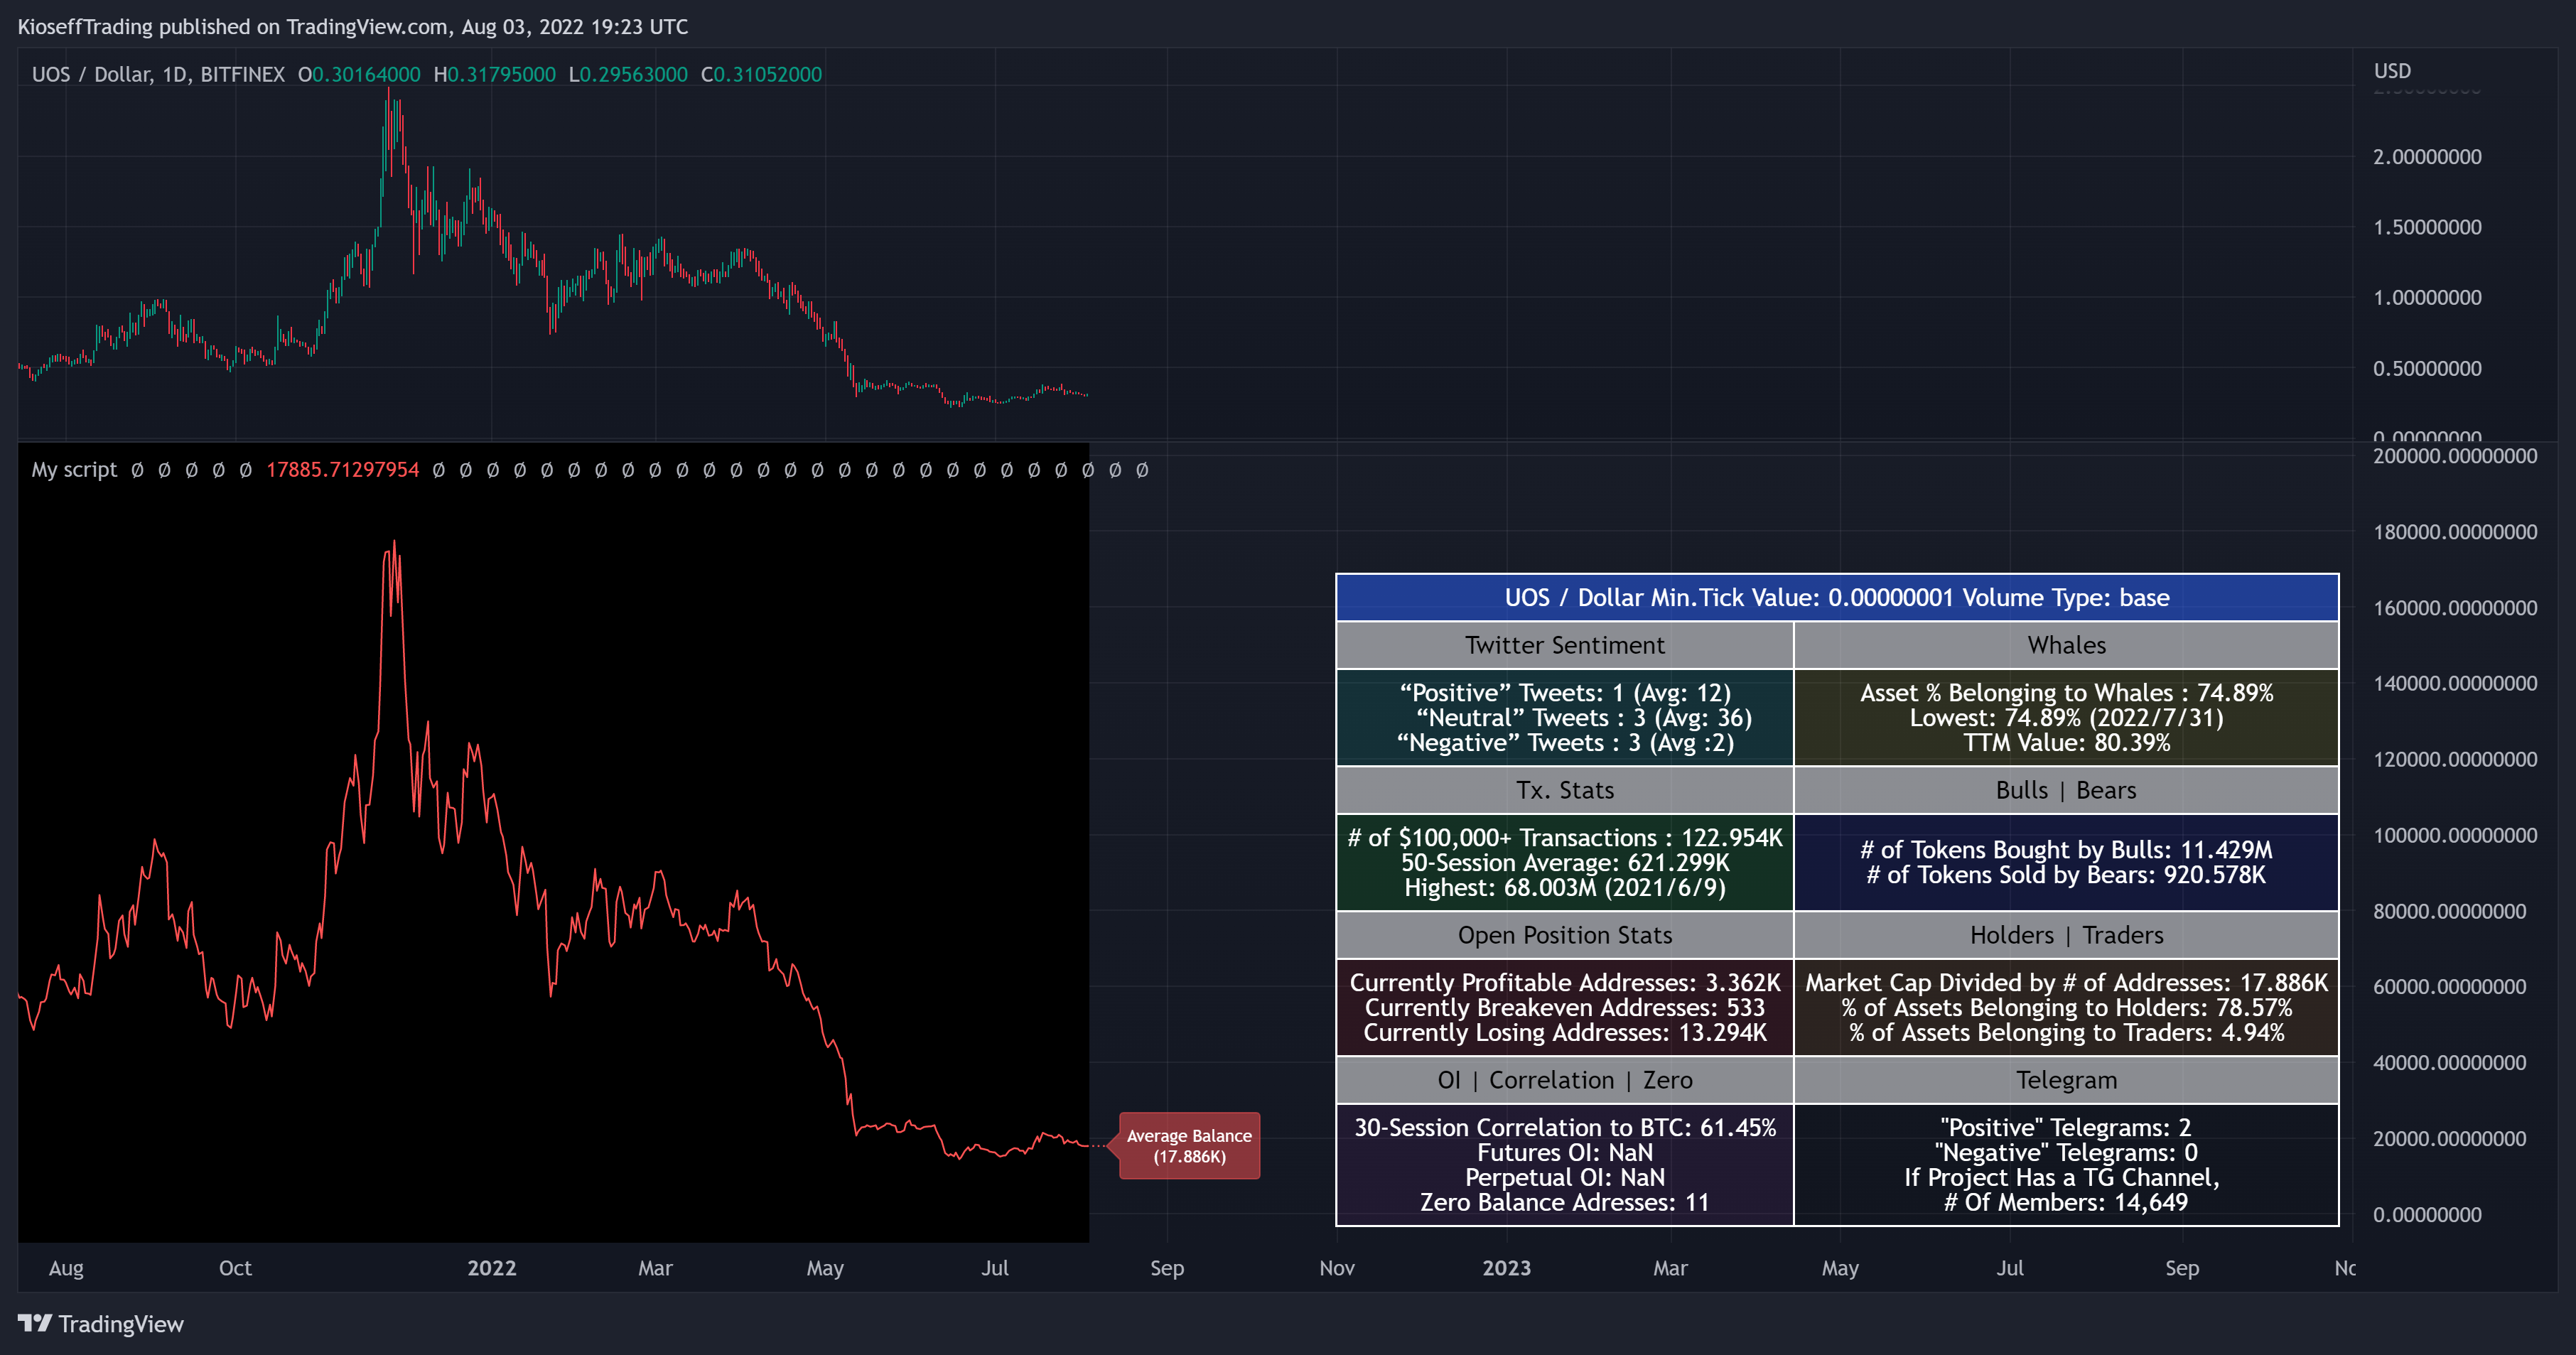Image resolution: width=2576 pixels, height=1355 pixels.
Task: Click the high value 0.31795000
Action: click(501, 75)
